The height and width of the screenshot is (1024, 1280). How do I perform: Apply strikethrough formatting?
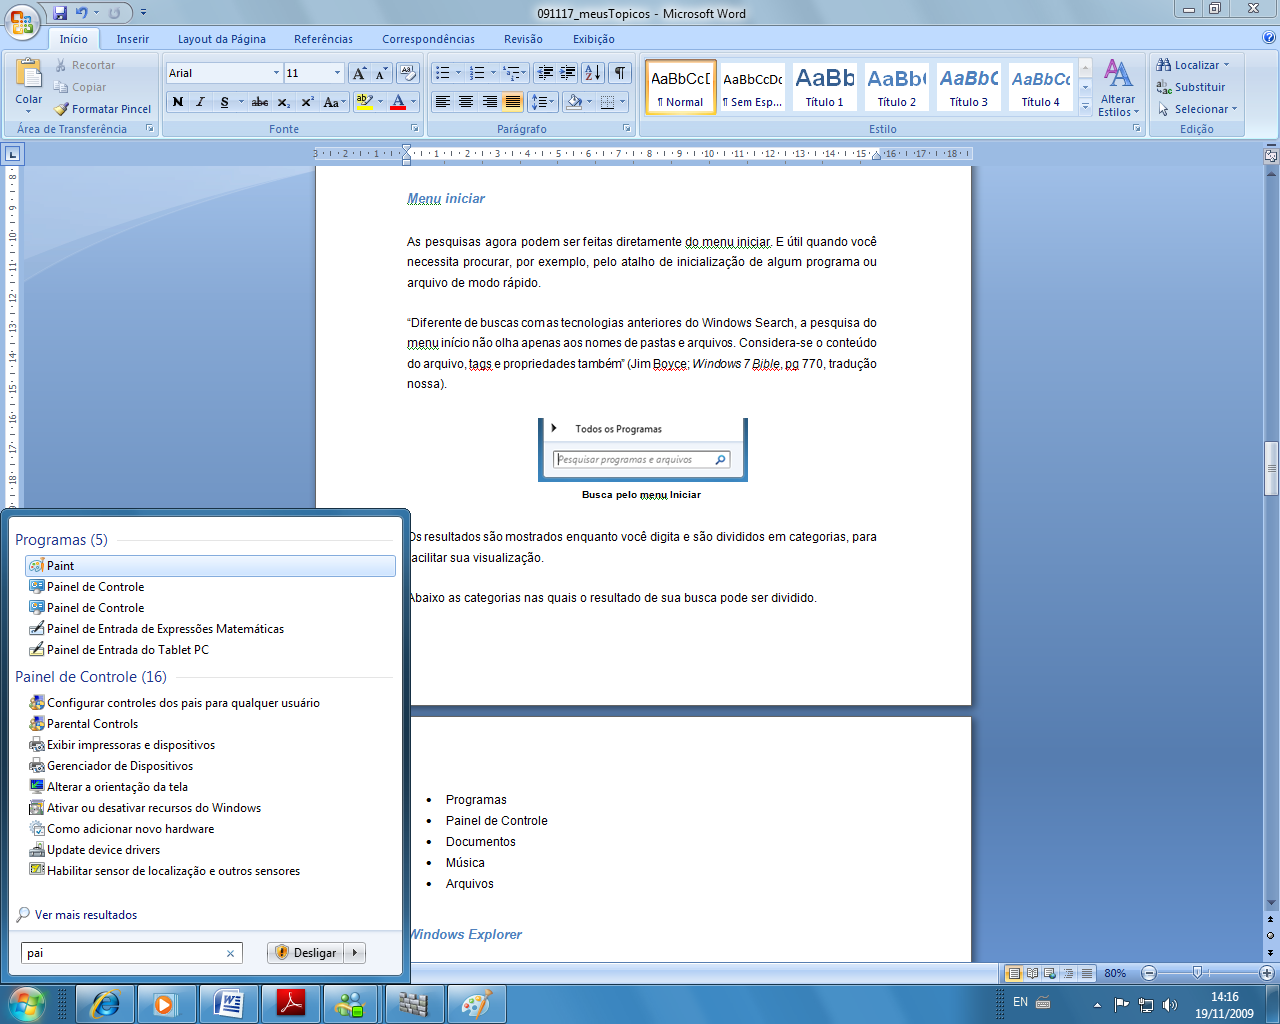click(x=260, y=102)
